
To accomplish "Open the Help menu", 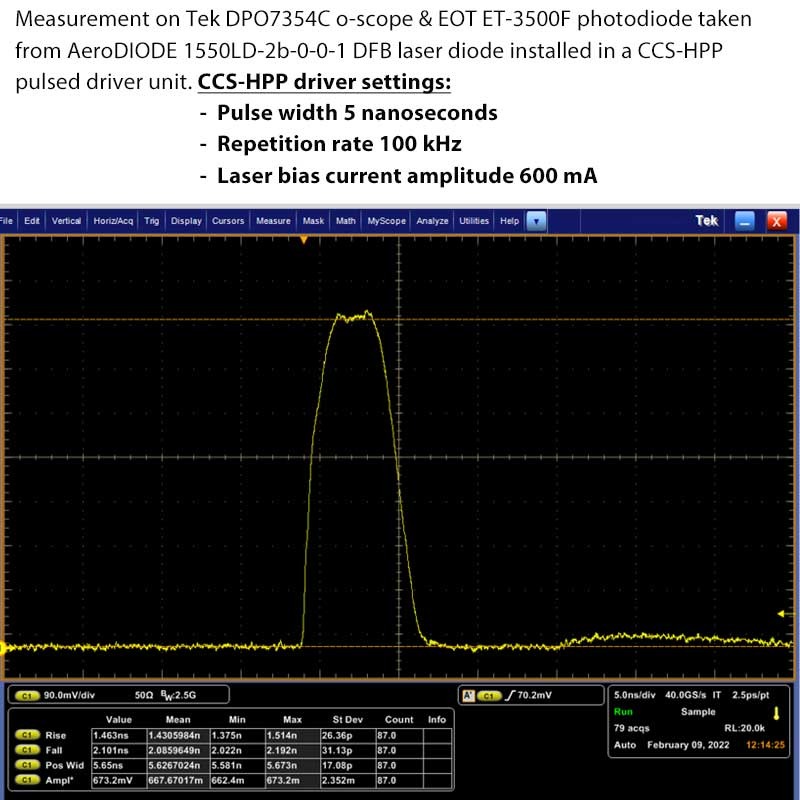I will [509, 221].
